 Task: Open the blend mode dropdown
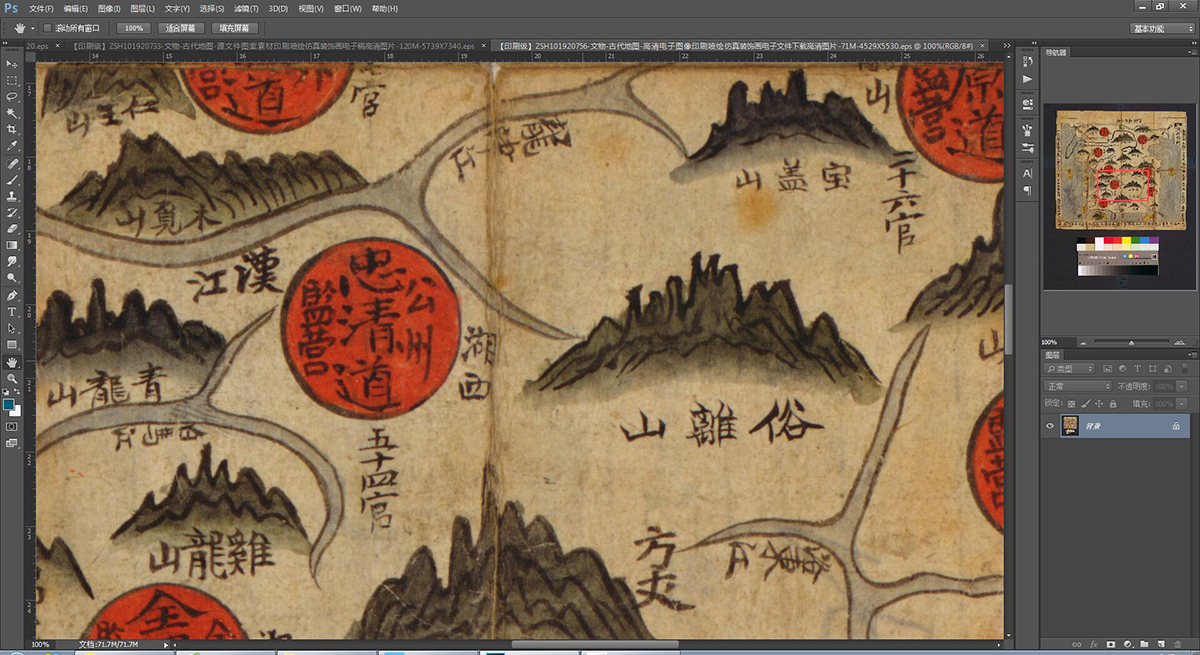1078,386
